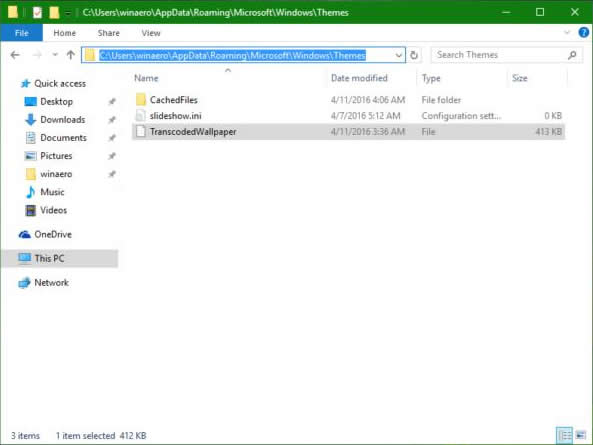Select Quick access in navigation pane
The height and width of the screenshot is (445, 593).
[x=60, y=84]
